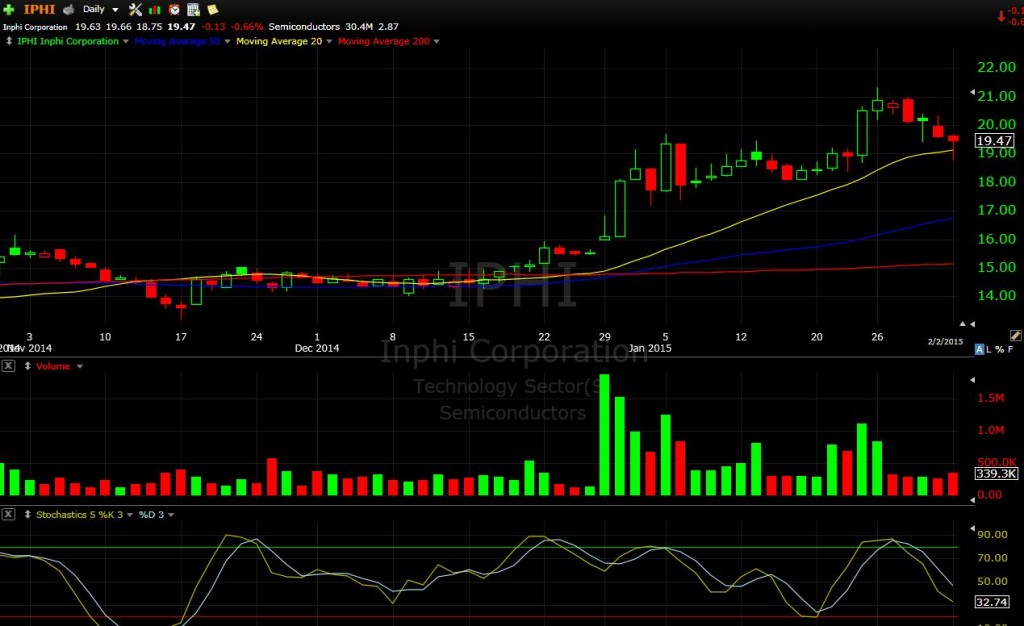Click the 339.3K volume scale marker
The image size is (1024, 626).
click(x=996, y=473)
